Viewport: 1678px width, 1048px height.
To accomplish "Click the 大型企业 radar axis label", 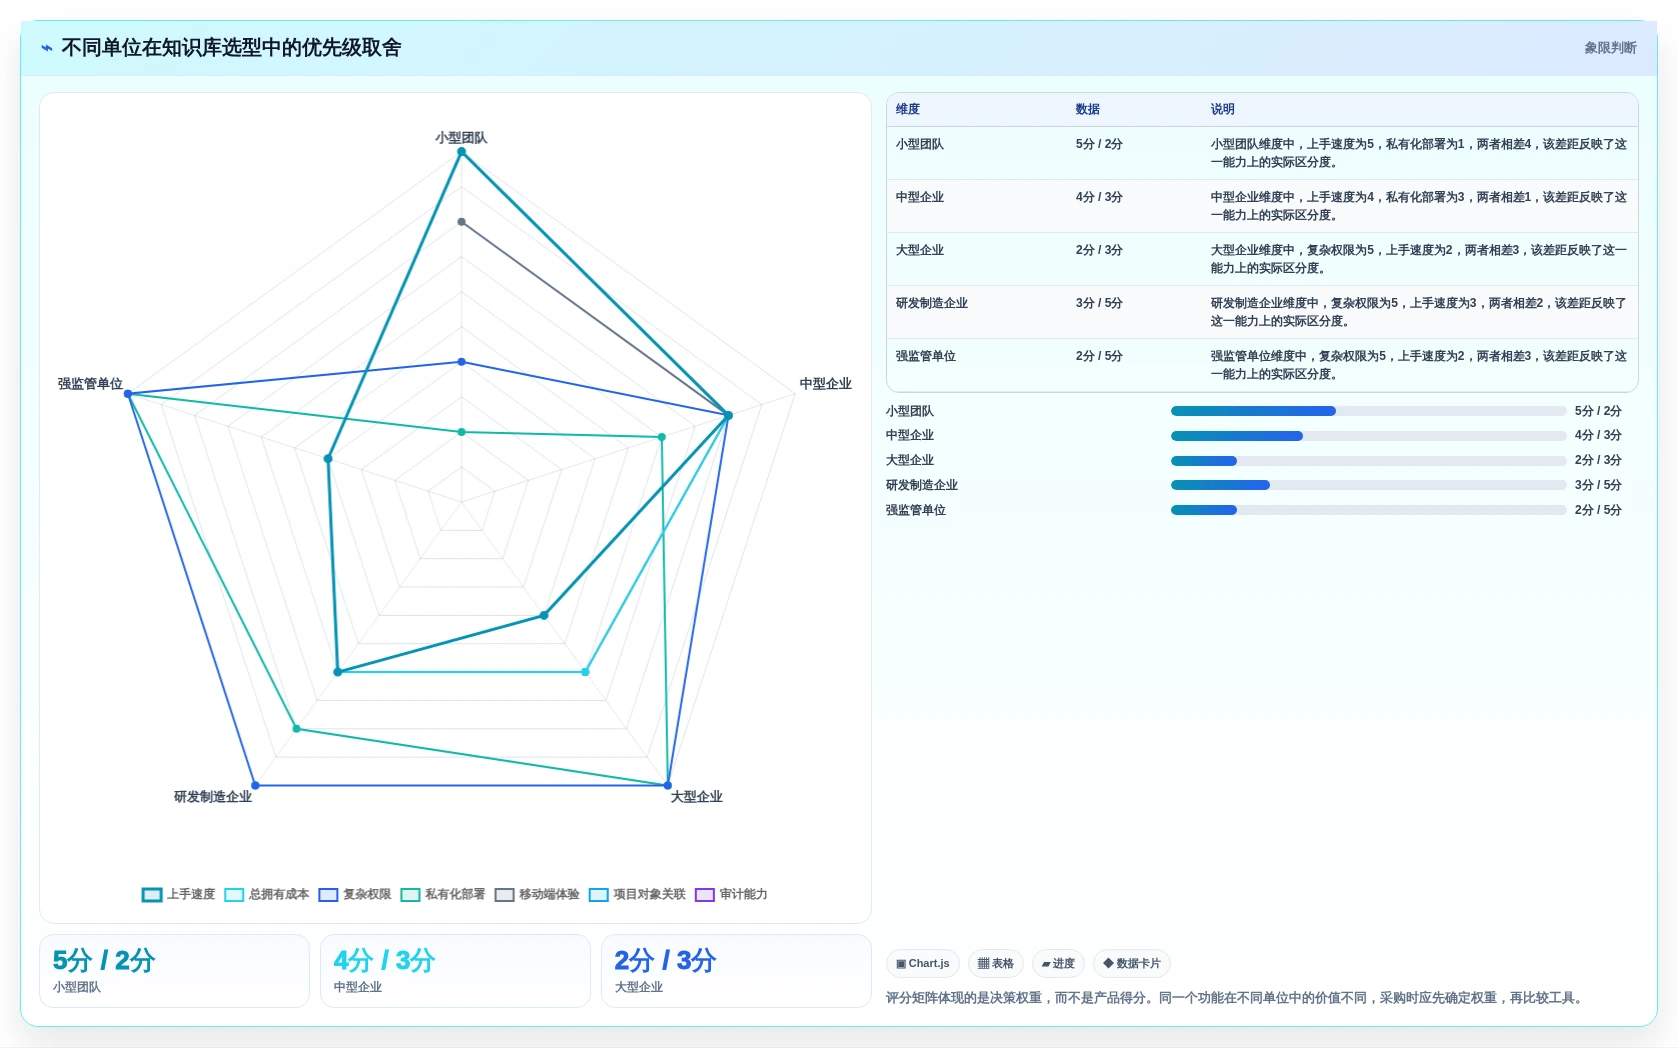I will click(x=697, y=797).
